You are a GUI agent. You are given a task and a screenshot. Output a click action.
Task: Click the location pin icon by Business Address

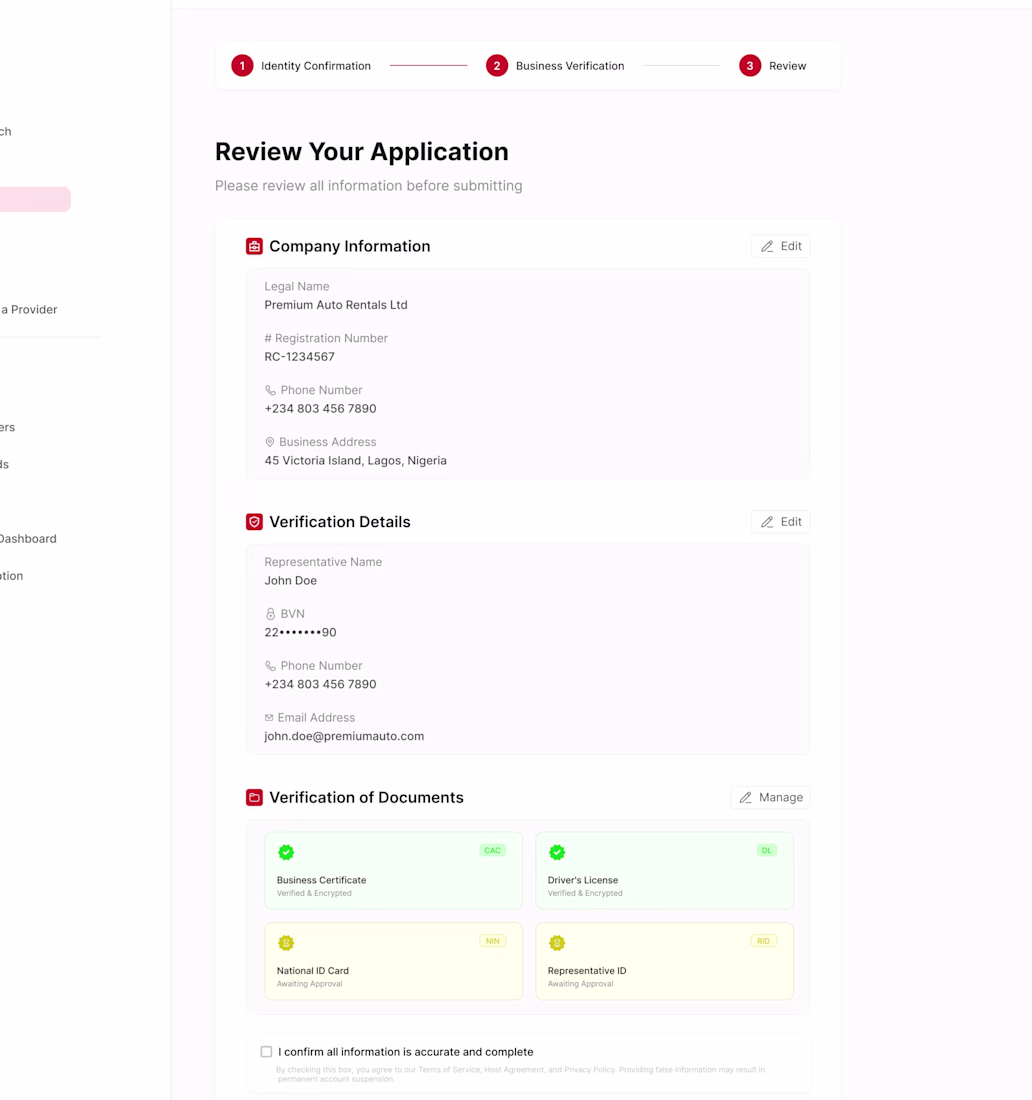pyautogui.click(x=269, y=442)
